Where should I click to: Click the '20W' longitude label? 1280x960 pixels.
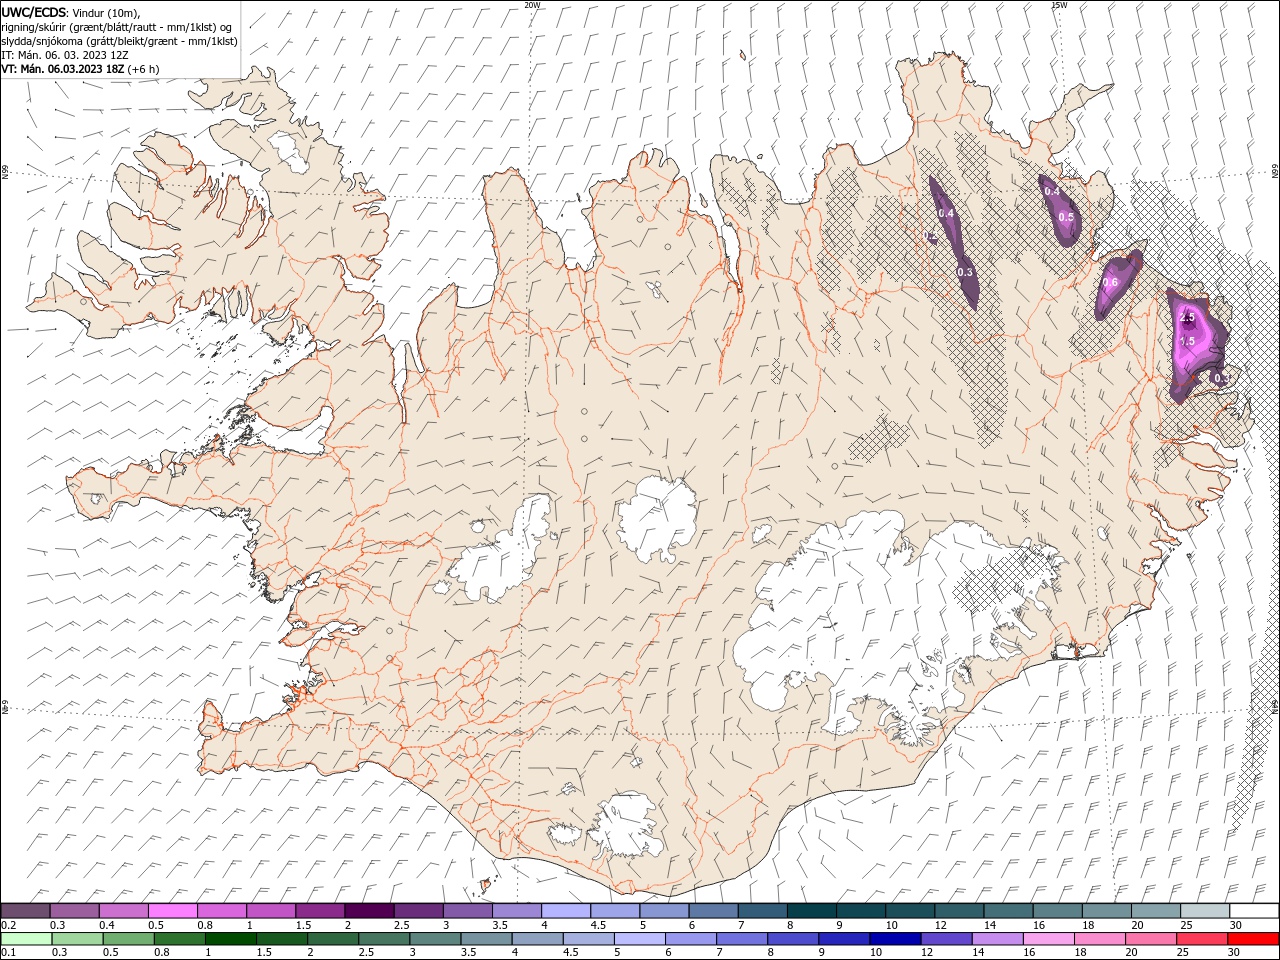point(533,5)
